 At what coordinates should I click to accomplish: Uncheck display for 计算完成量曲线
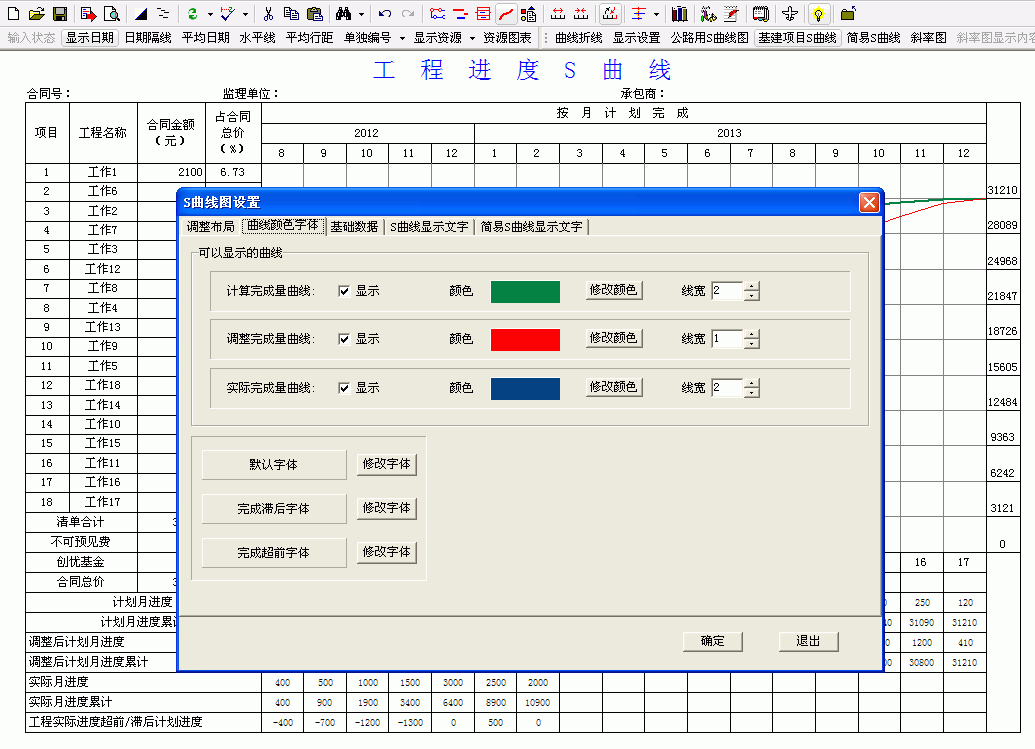(x=344, y=291)
